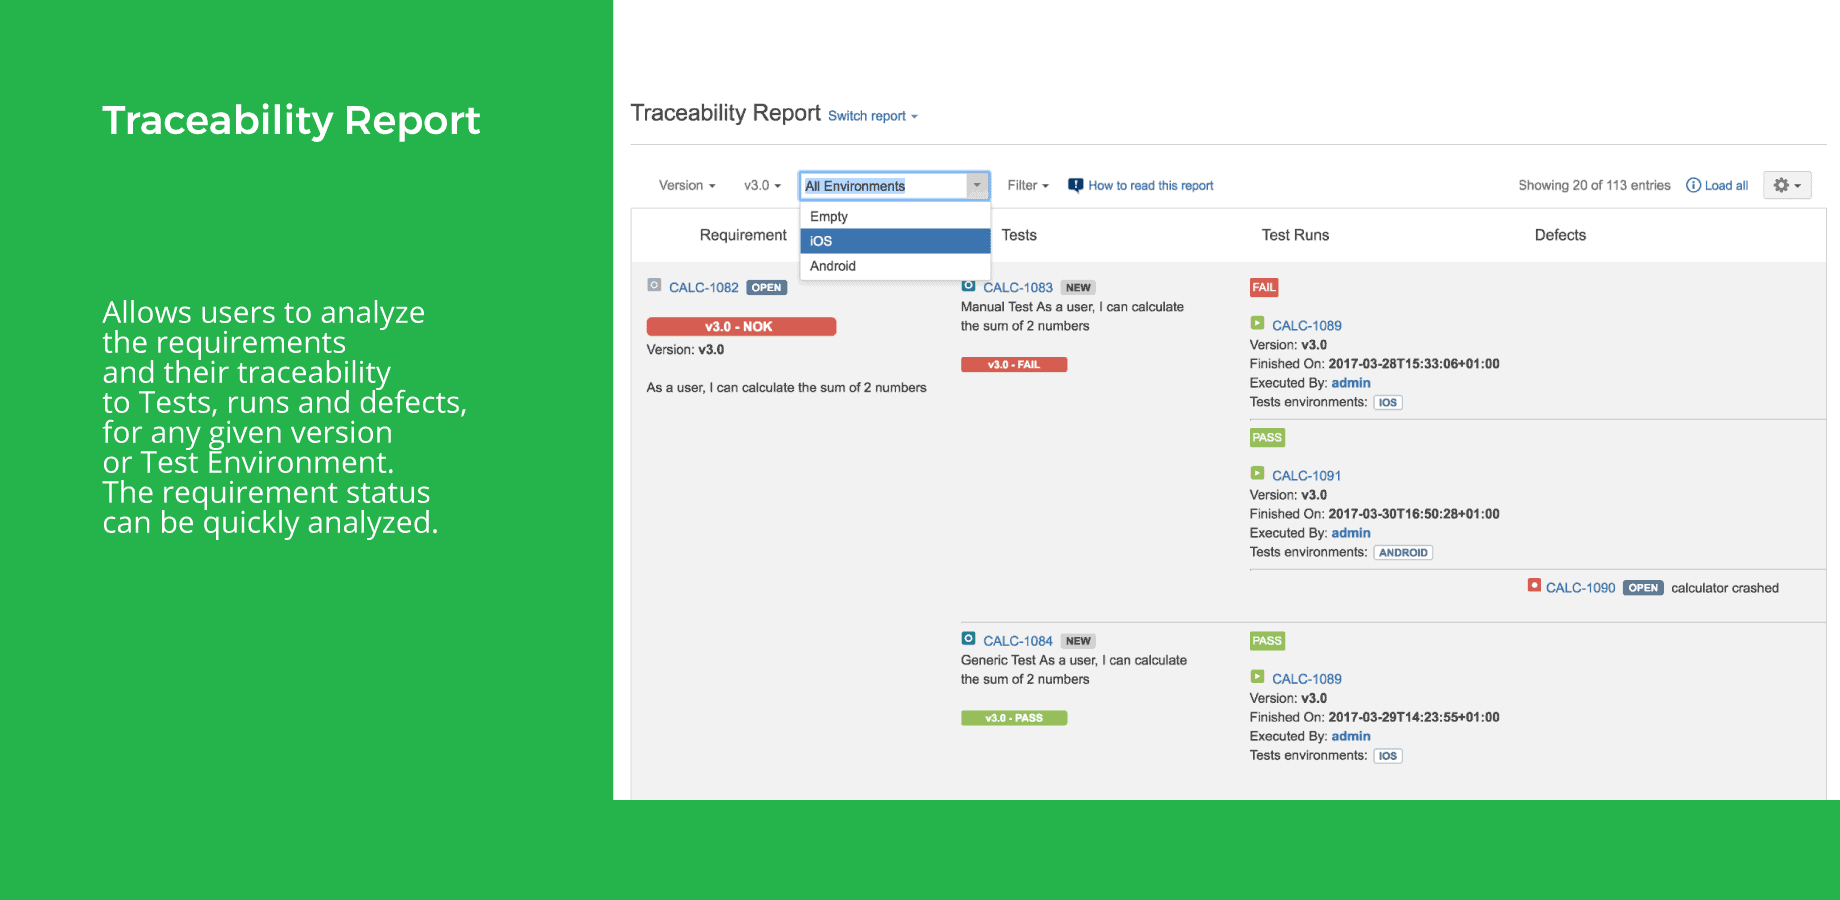Expand the Version dropdown
Viewport: 1840px width, 900px height.
pyautogui.click(x=686, y=185)
